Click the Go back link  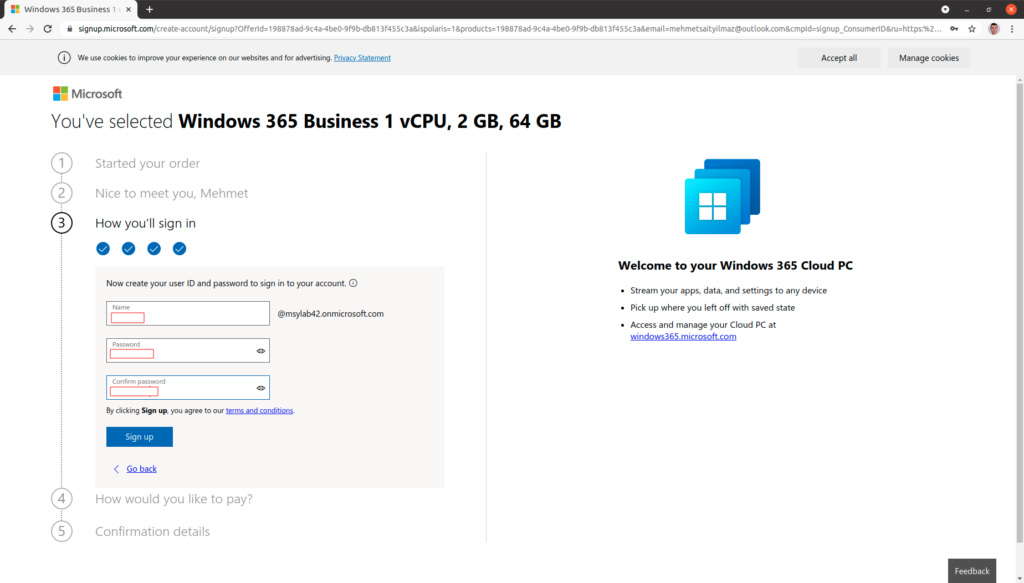click(142, 469)
